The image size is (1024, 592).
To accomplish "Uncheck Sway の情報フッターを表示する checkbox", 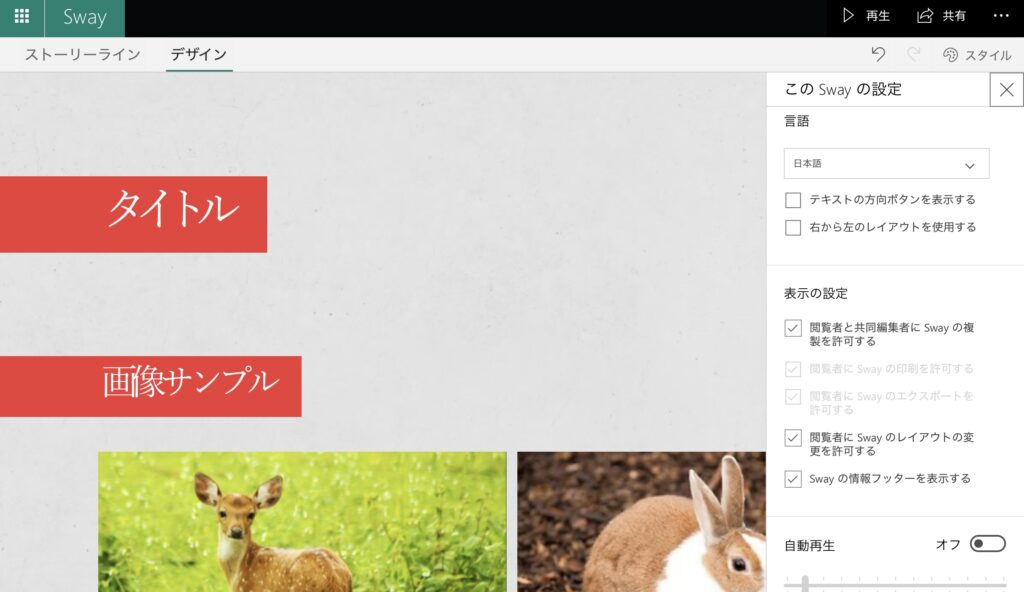I will coord(793,479).
